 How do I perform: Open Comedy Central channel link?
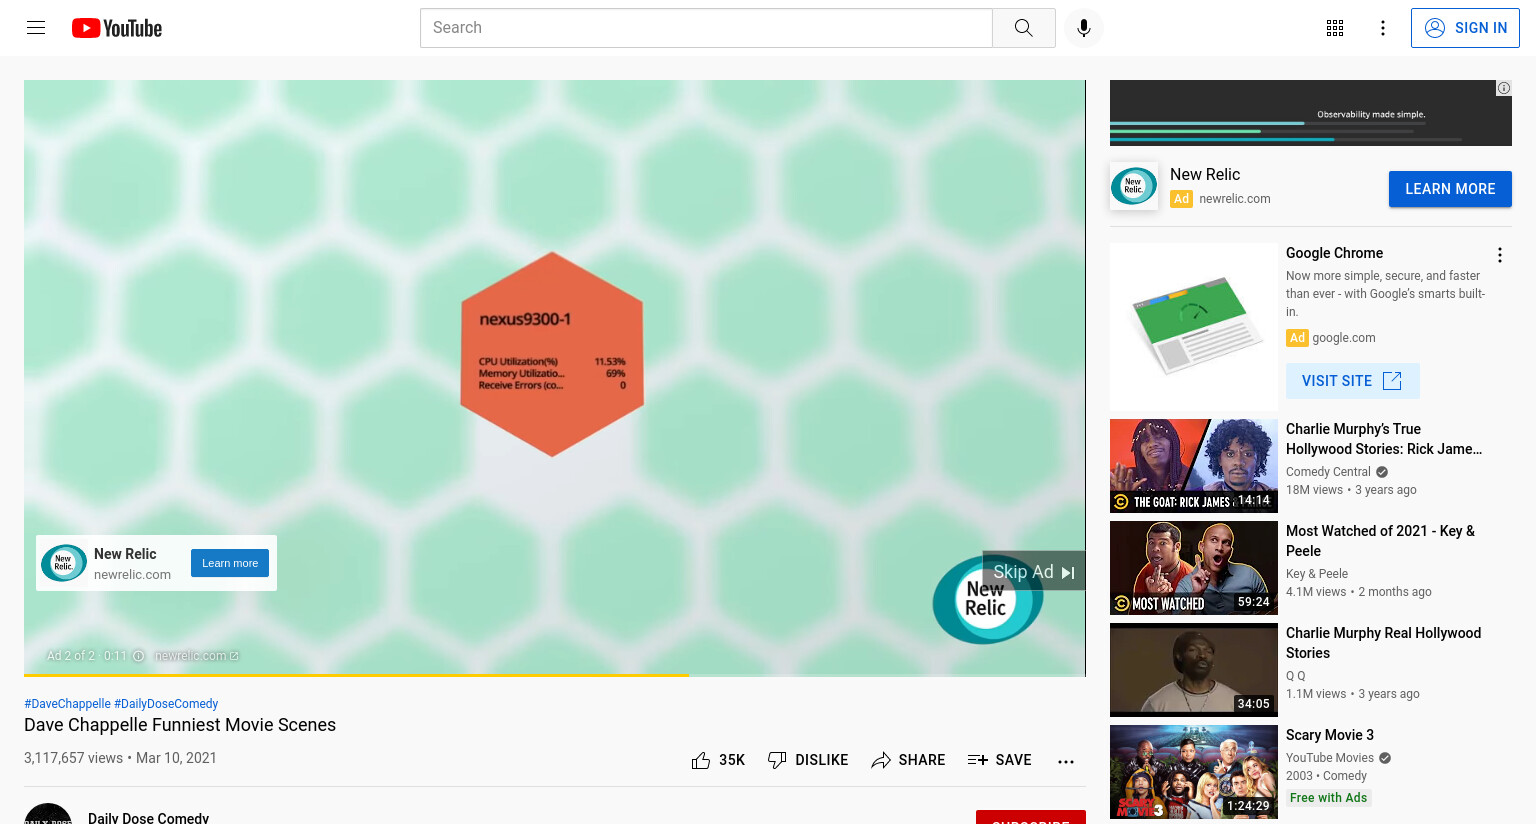[1328, 472]
